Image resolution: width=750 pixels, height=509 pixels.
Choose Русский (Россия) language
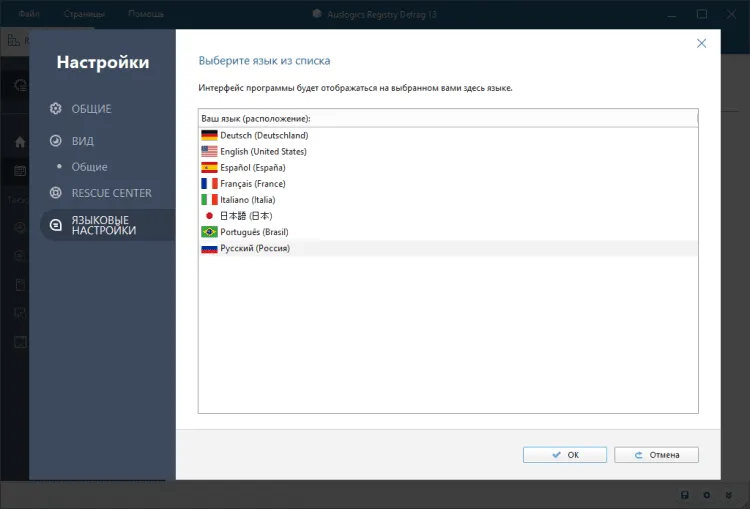coord(448,248)
